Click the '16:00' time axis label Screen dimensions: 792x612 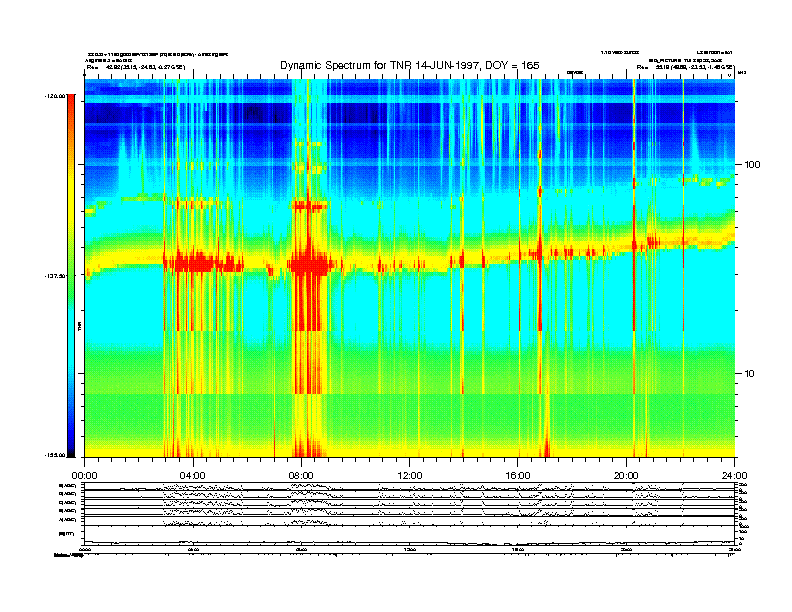(x=518, y=476)
